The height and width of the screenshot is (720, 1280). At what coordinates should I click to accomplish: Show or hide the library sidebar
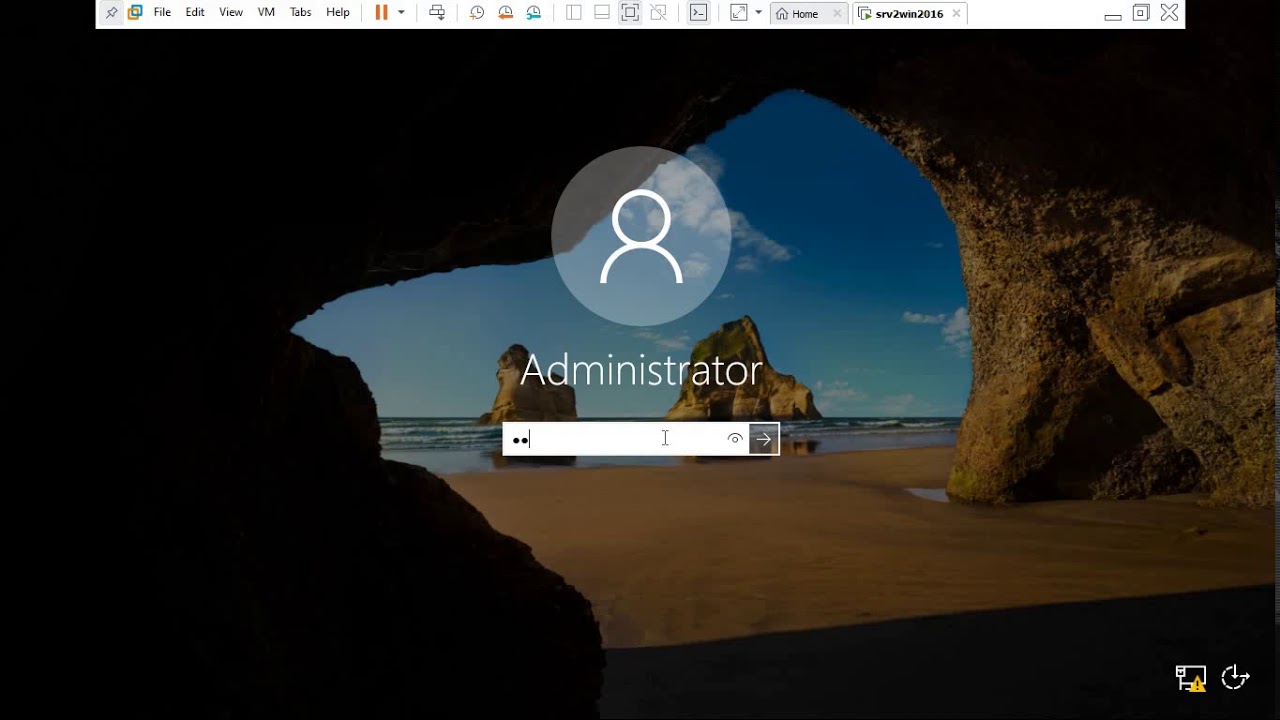(x=573, y=13)
